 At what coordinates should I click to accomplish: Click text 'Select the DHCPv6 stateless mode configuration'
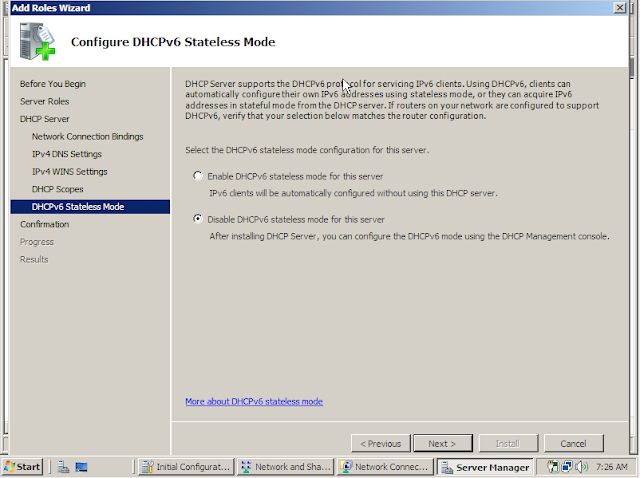[x=307, y=150]
